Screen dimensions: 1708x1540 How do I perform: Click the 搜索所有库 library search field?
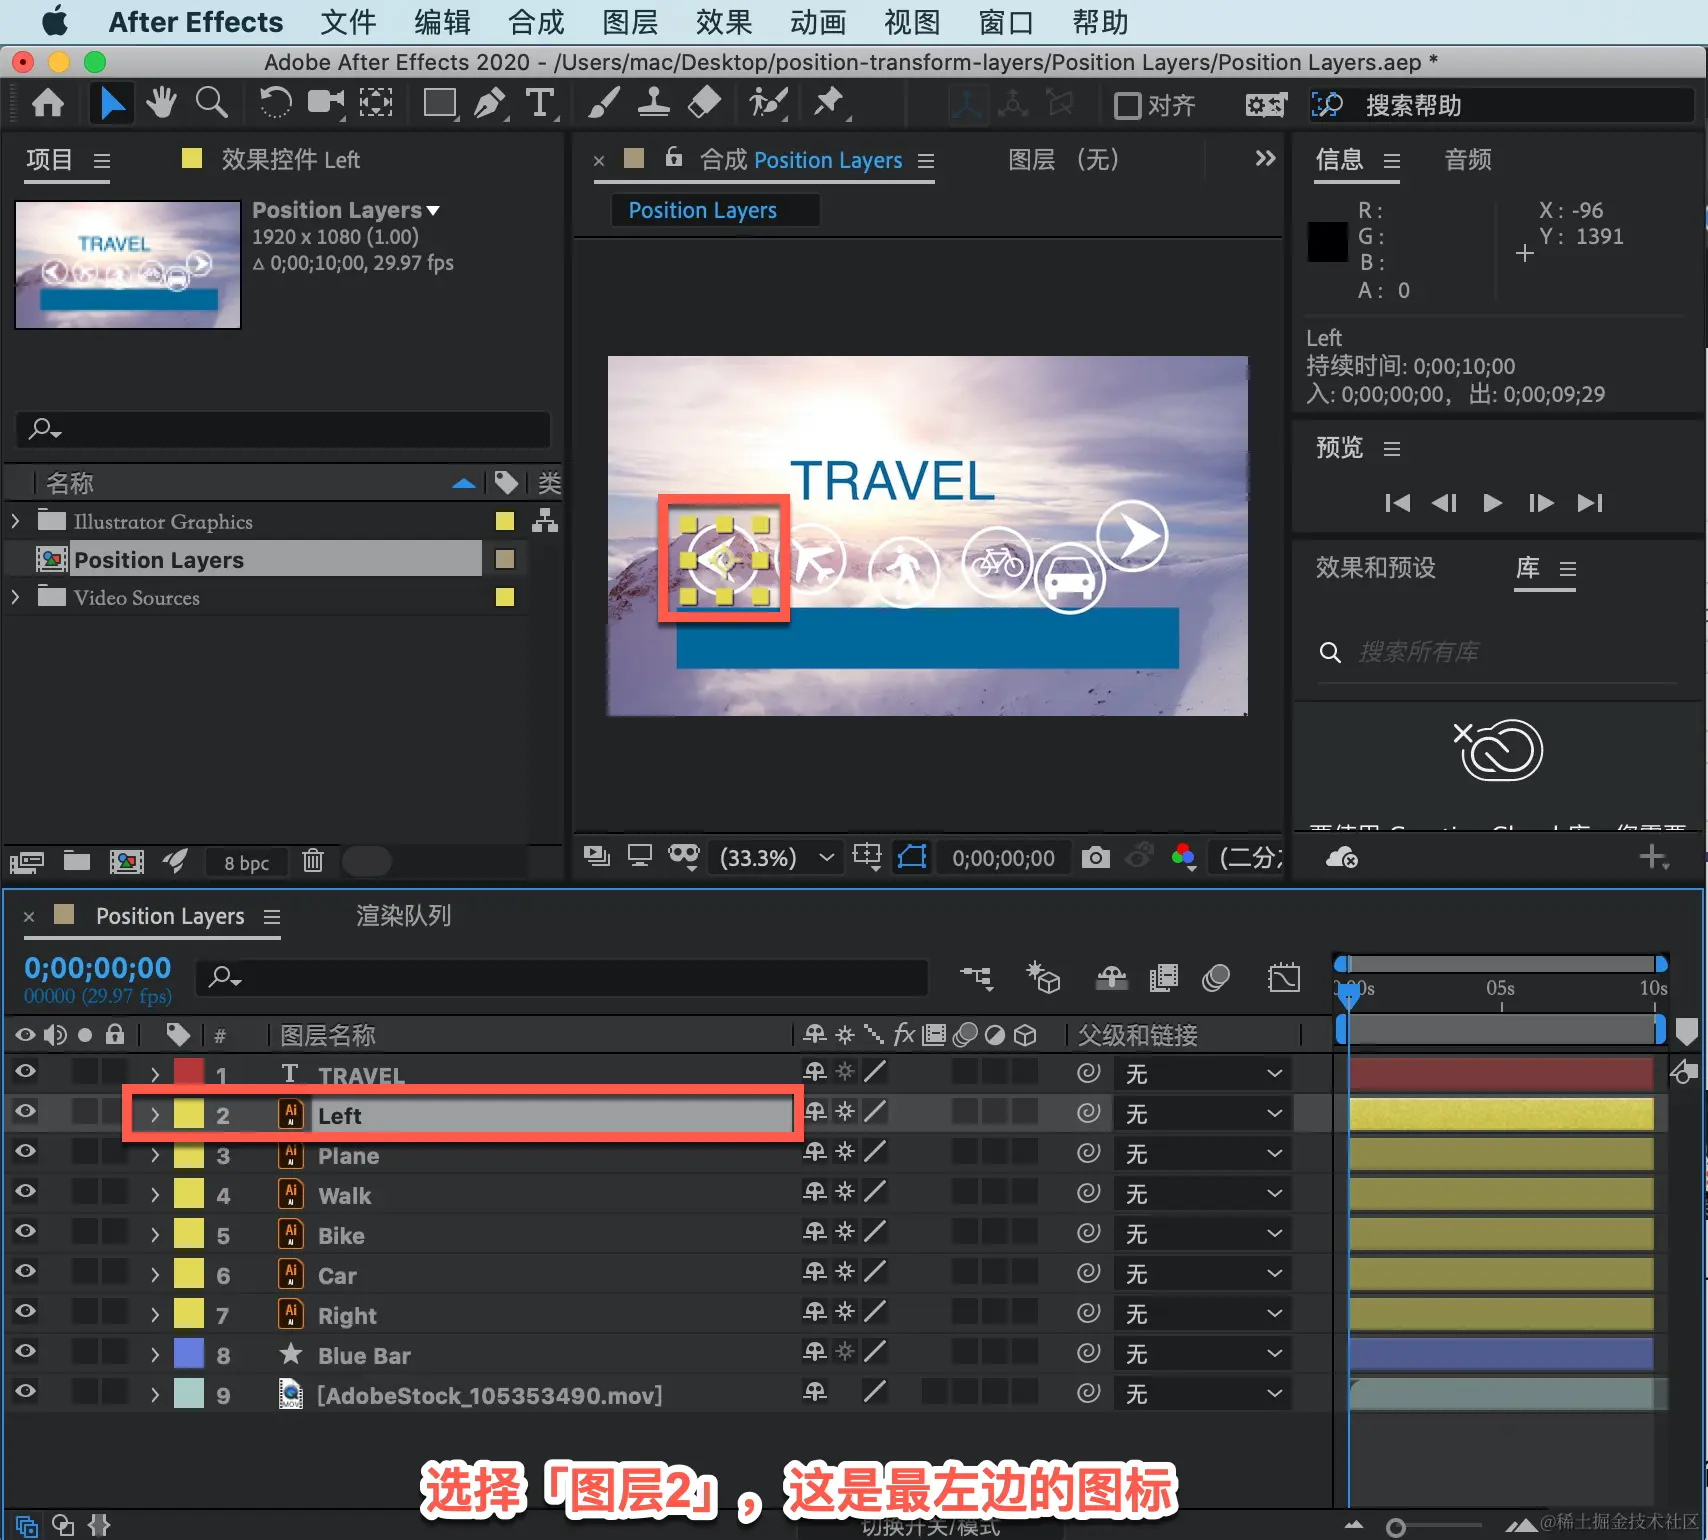[x=1497, y=652]
